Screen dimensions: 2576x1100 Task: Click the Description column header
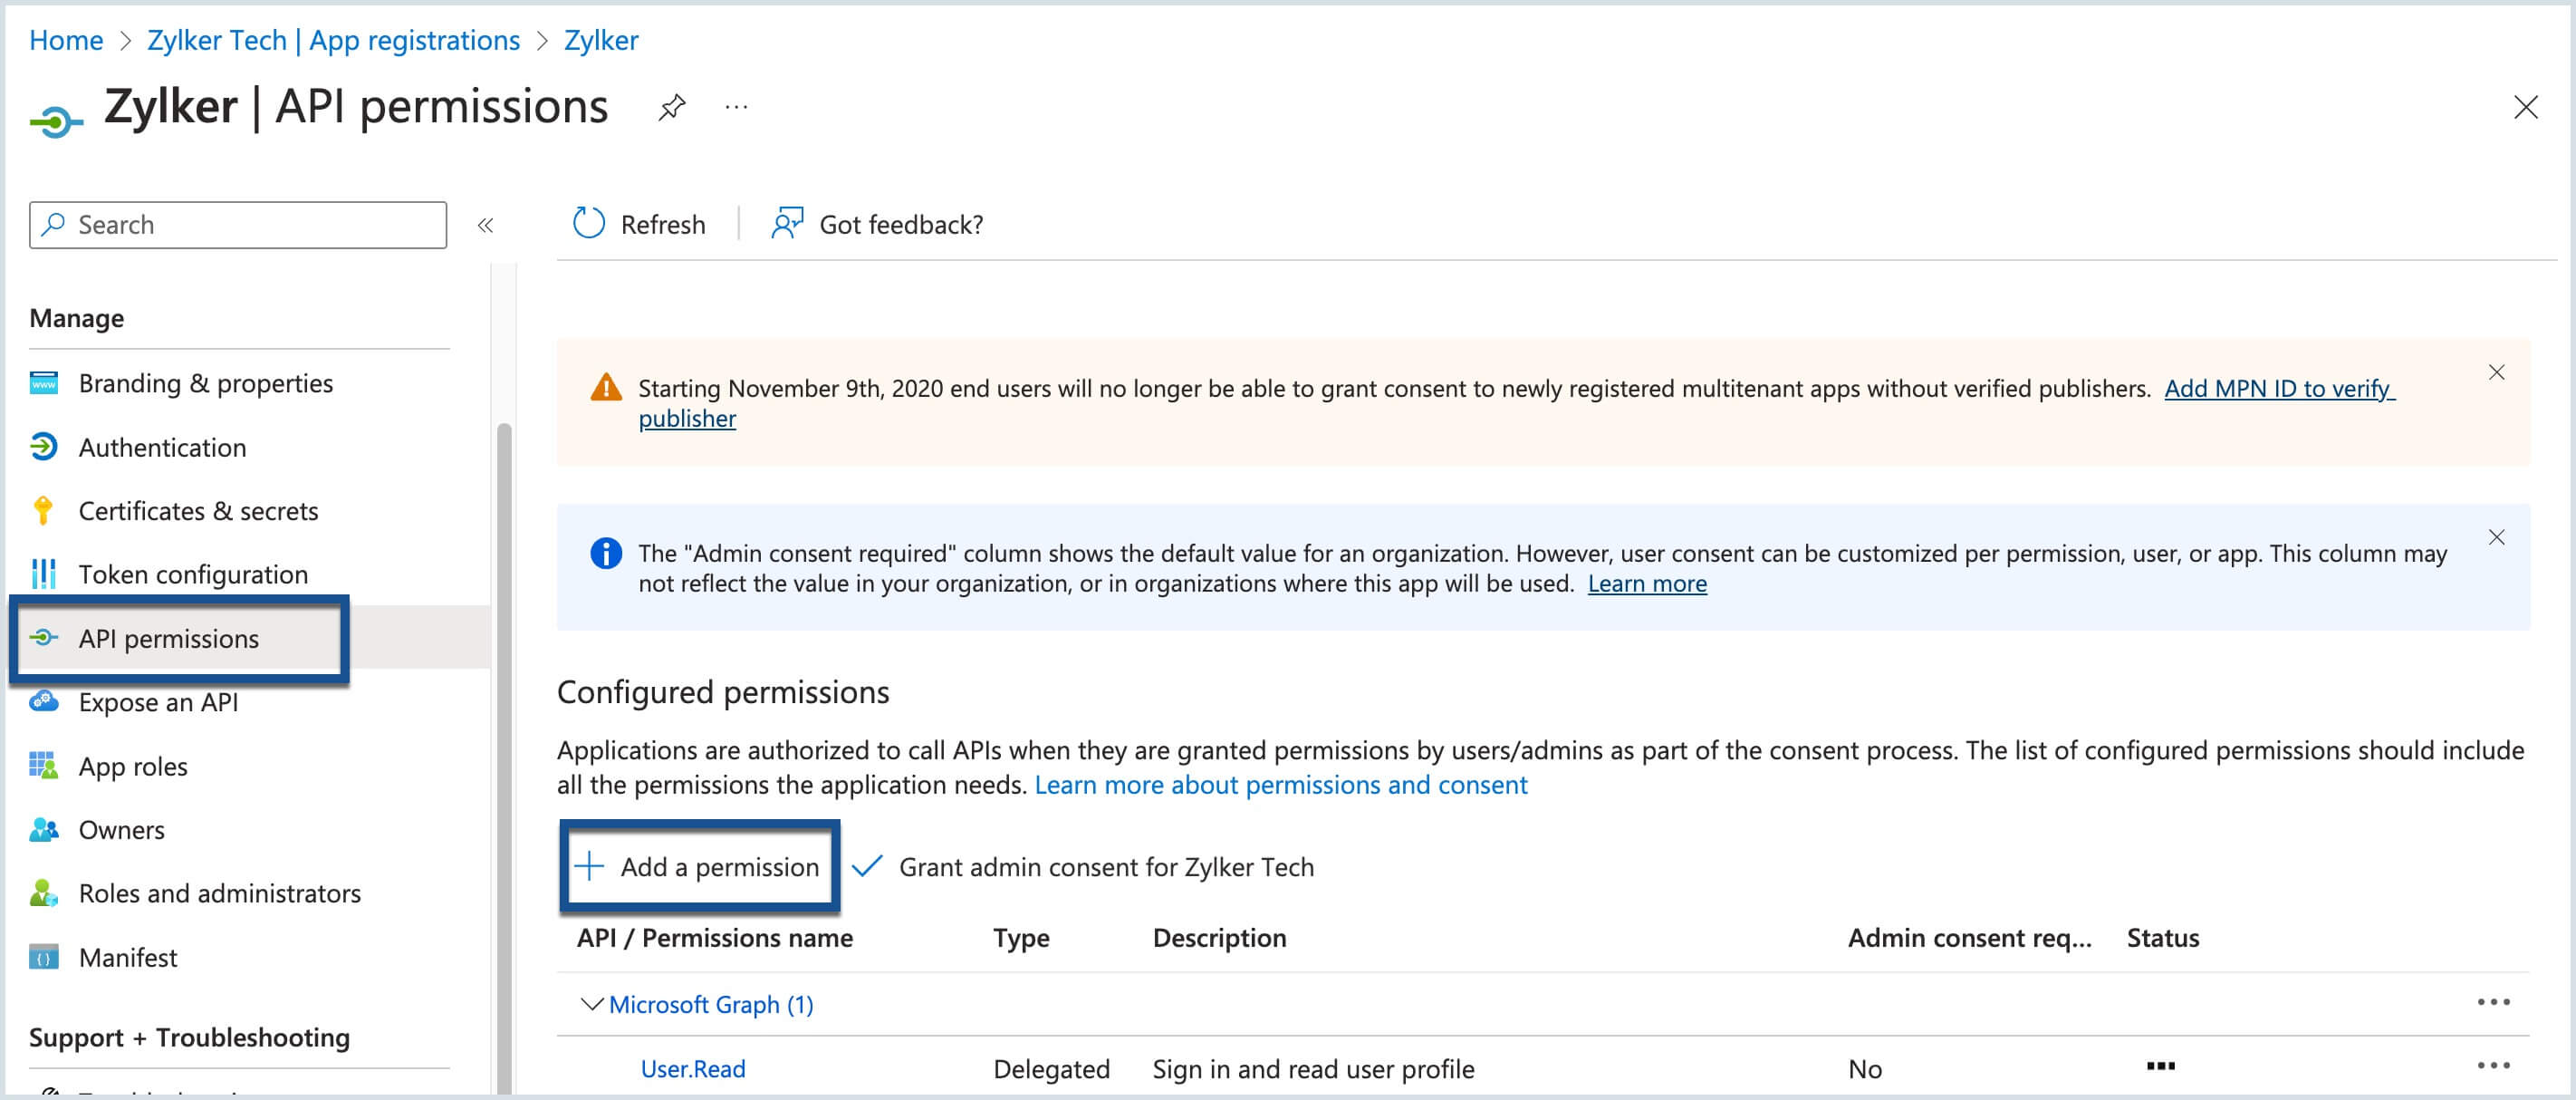pyautogui.click(x=1219, y=938)
